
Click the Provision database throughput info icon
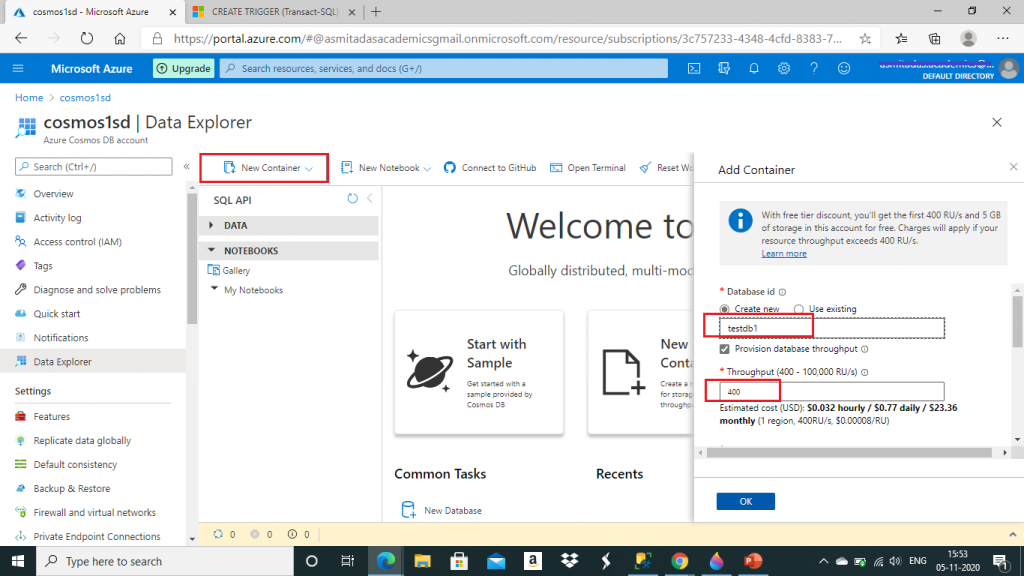(865, 349)
